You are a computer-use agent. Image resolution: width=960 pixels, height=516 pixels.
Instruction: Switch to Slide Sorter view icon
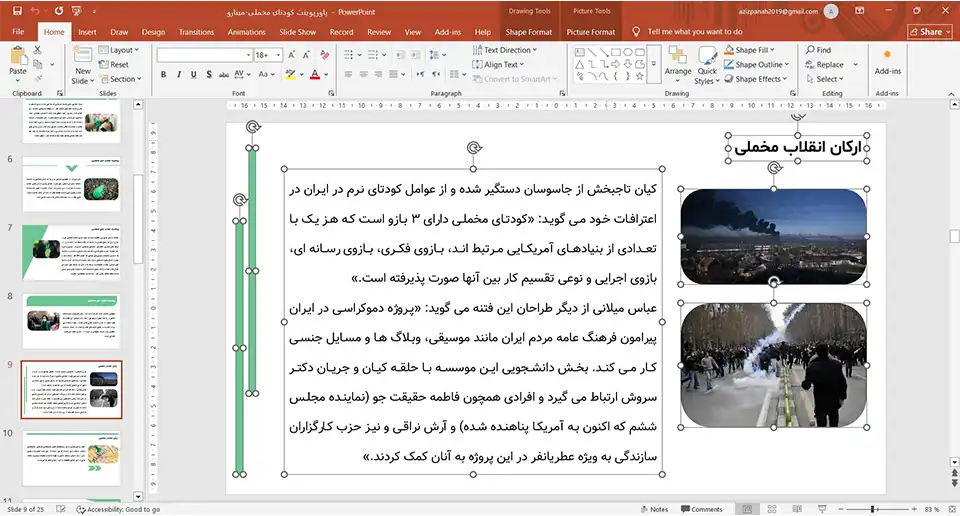(772, 509)
